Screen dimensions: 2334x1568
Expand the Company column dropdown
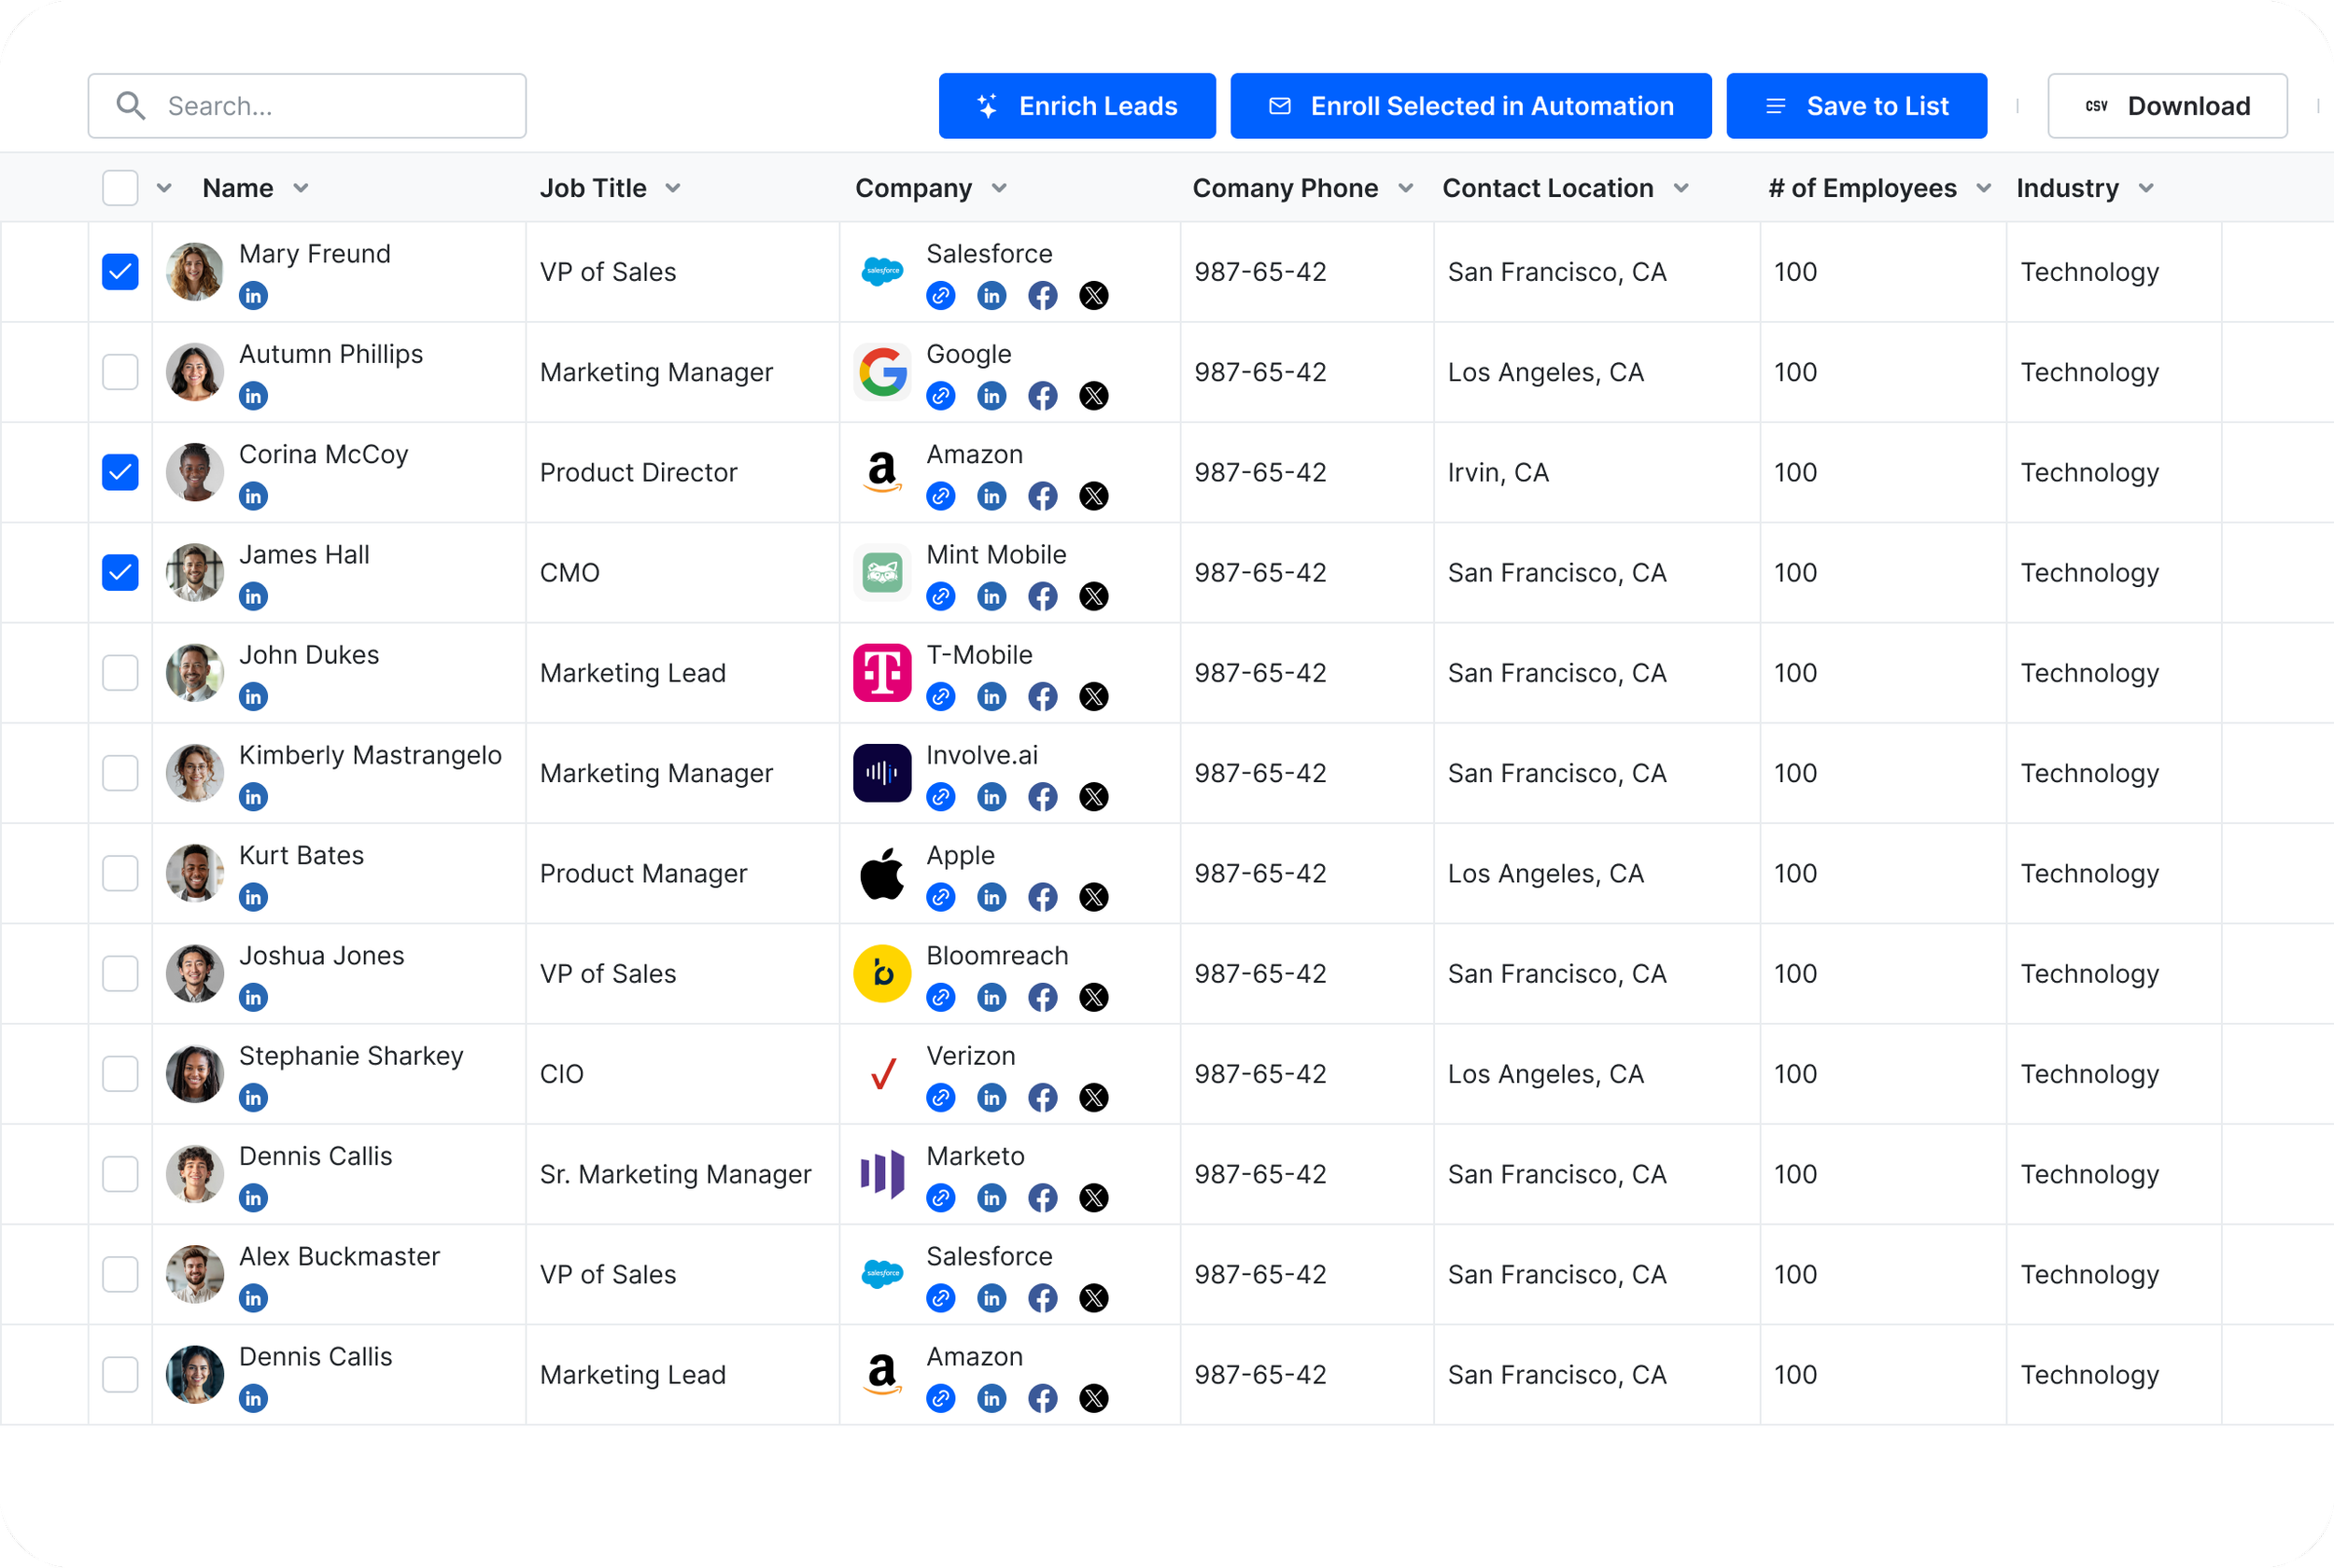pos(999,188)
